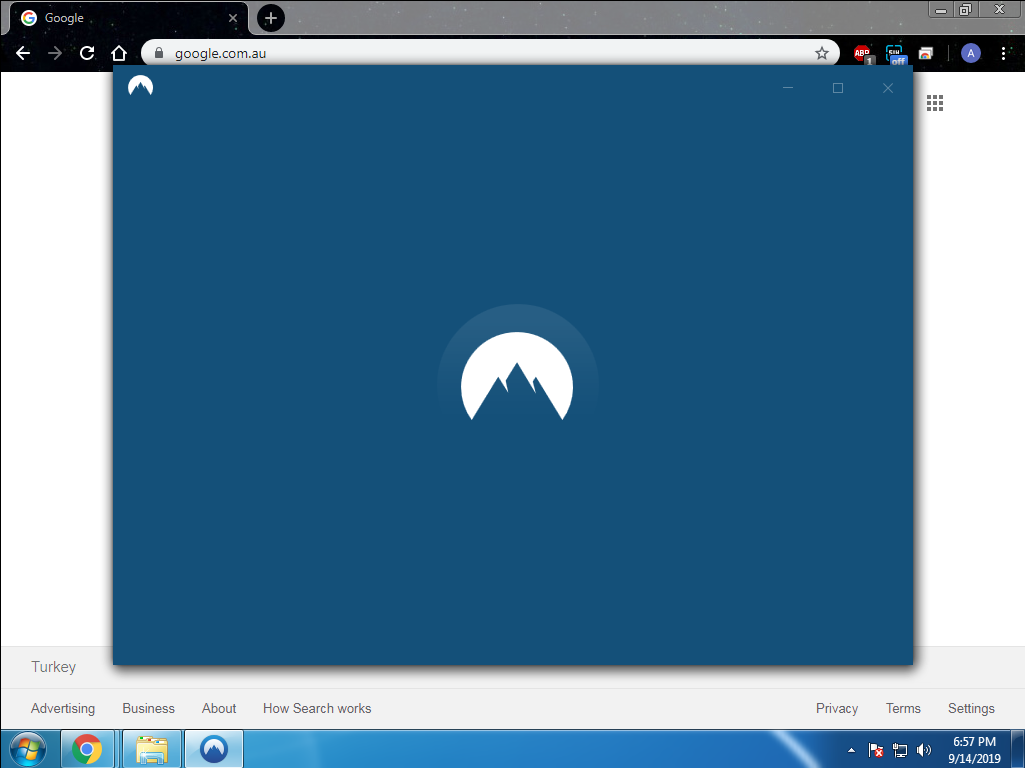The image size is (1025, 768).
Task: Select NordVPN taskbar button
Action: [x=214, y=749]
